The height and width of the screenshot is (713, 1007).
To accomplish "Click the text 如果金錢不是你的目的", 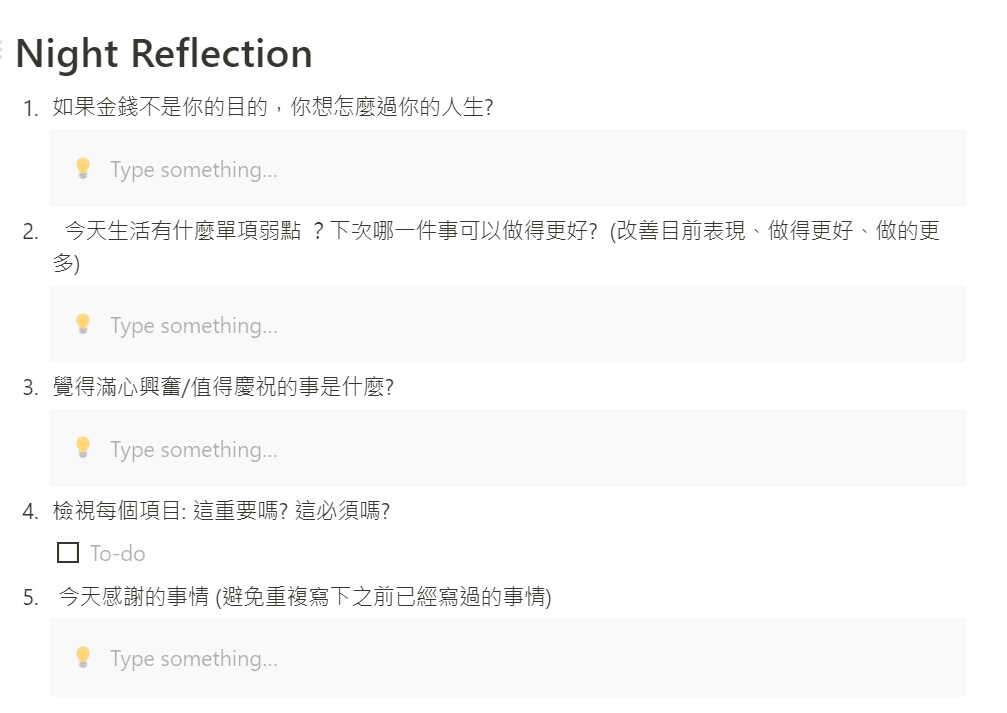I will click(x=160, y=107).
